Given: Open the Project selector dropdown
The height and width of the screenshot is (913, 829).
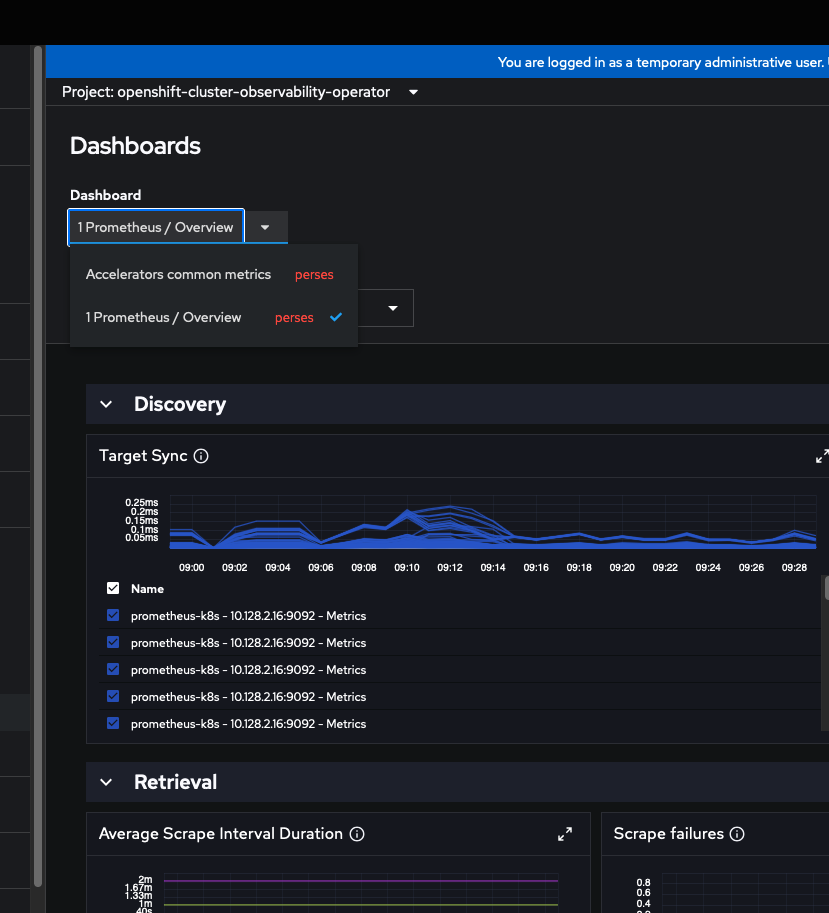Looking at the screenshot, I should (x=240, y=92).
